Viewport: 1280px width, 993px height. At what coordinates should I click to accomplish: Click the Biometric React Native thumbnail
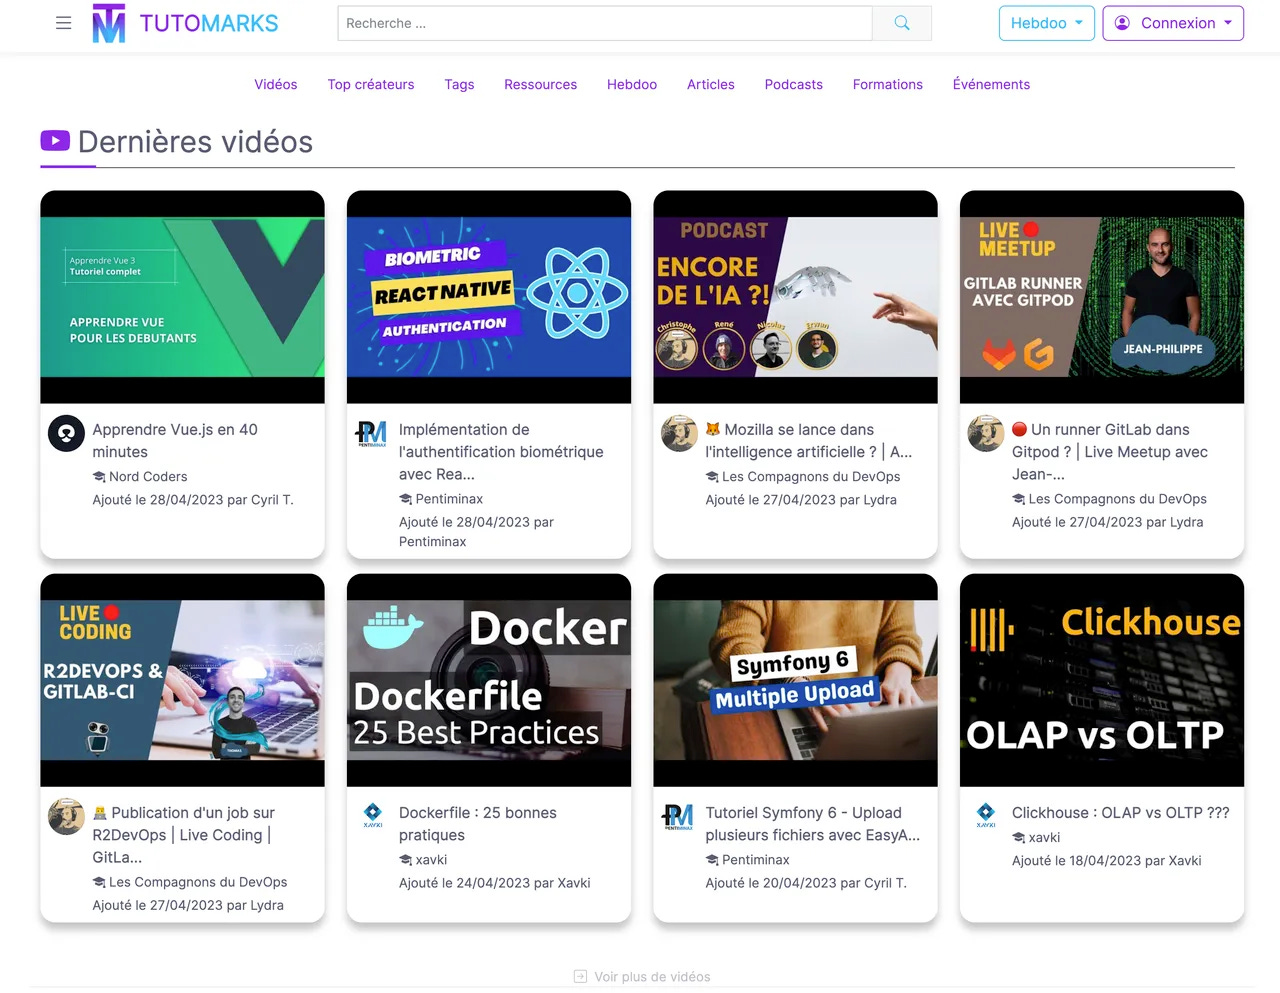coord(489,296)
